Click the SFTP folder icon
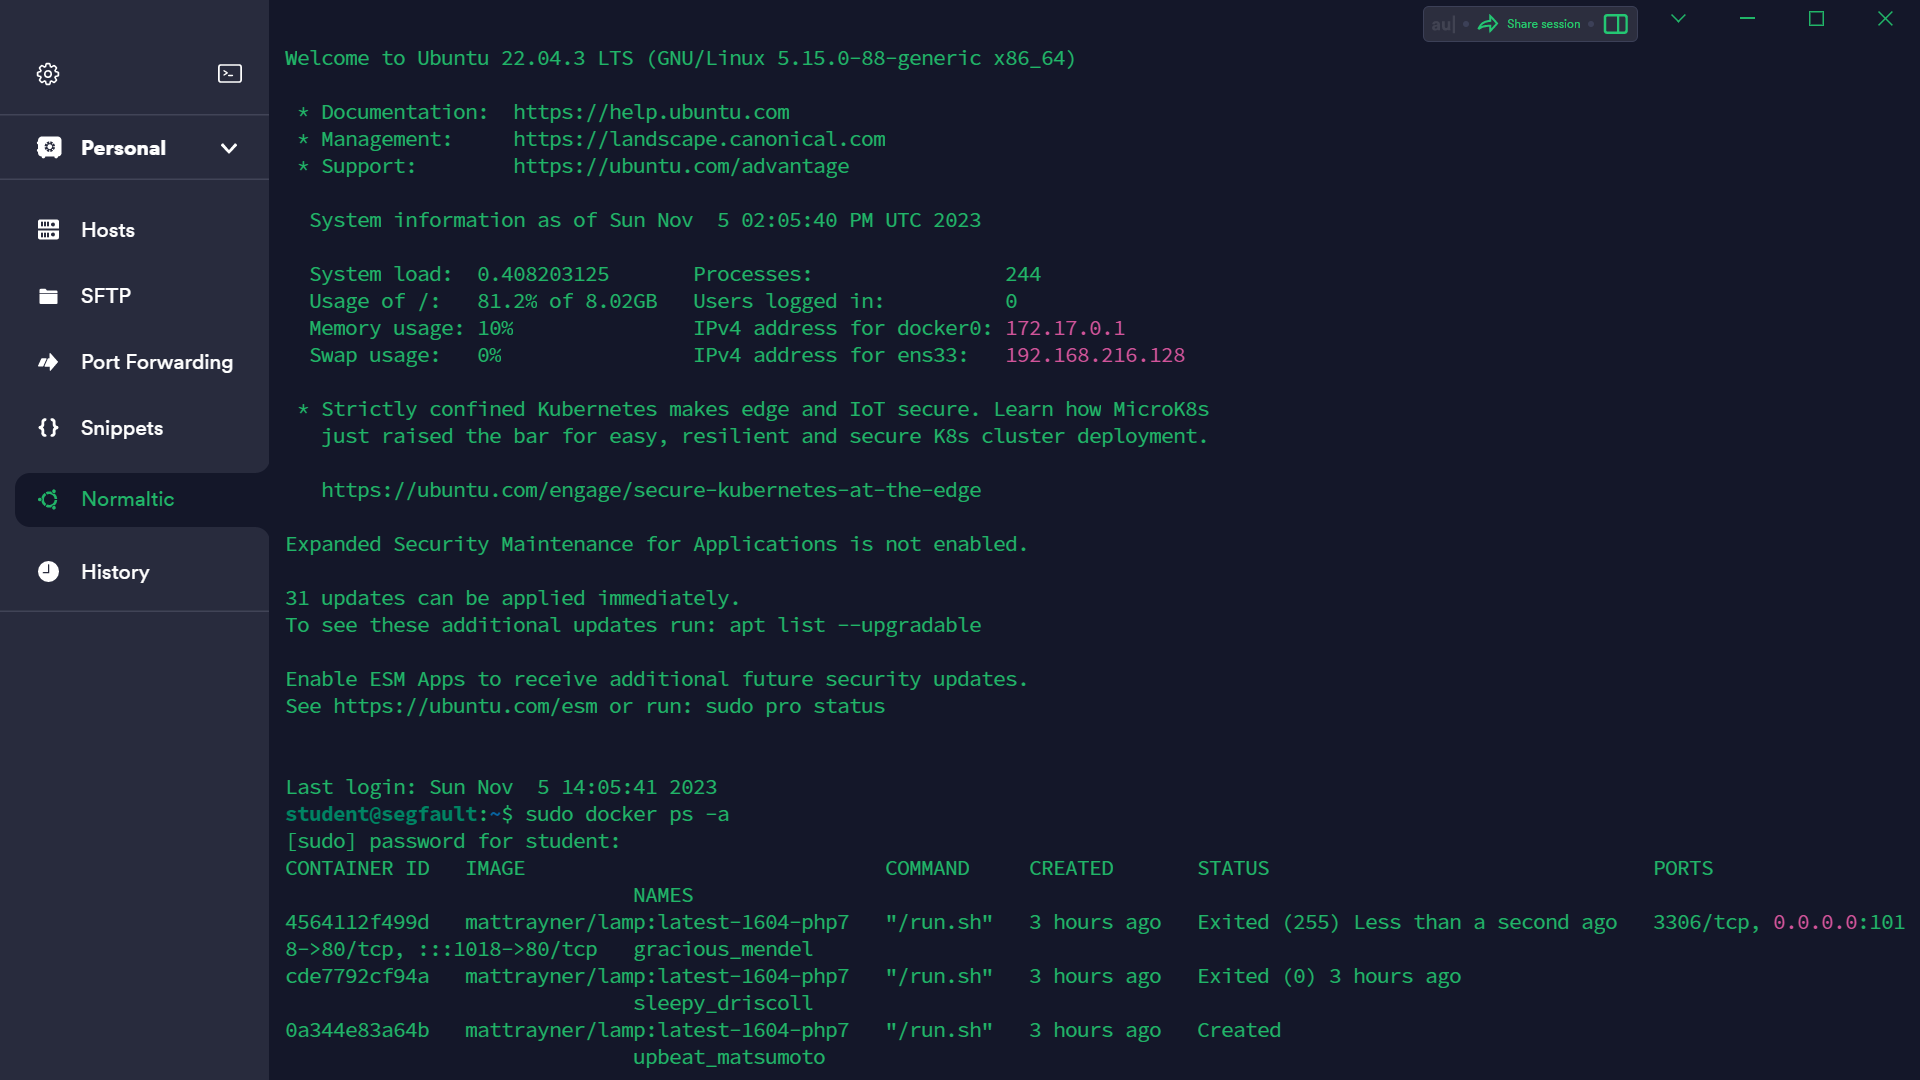The width and height of the screenshot is (1920, 1080). pyautogui.click(x=48, y=296)
